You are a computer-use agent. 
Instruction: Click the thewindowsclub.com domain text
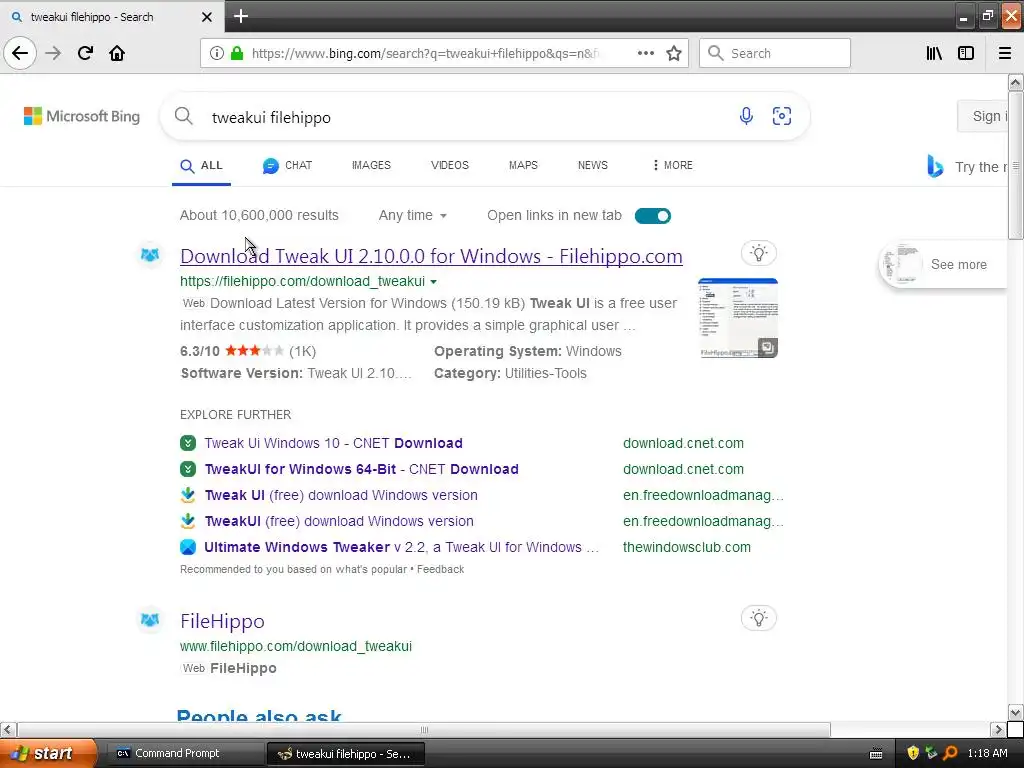point(686,547)
